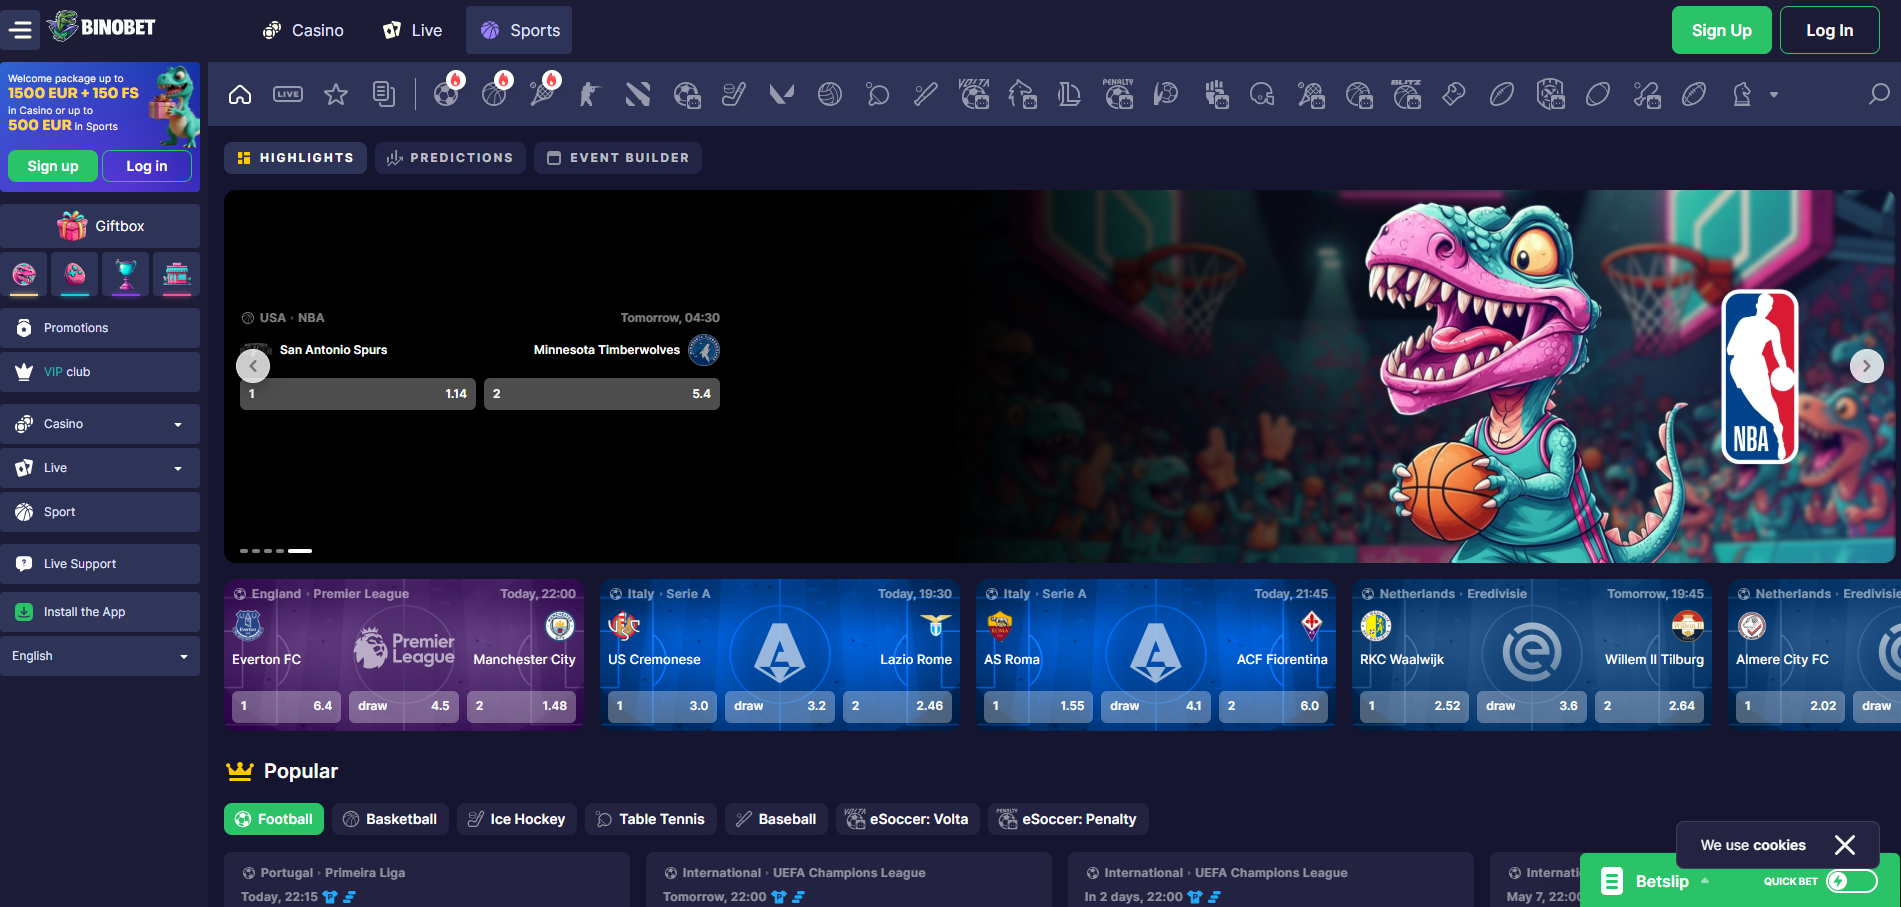Open the Sports tab in the top navigation
The image size is (1901, 907).
coord(519,30)
